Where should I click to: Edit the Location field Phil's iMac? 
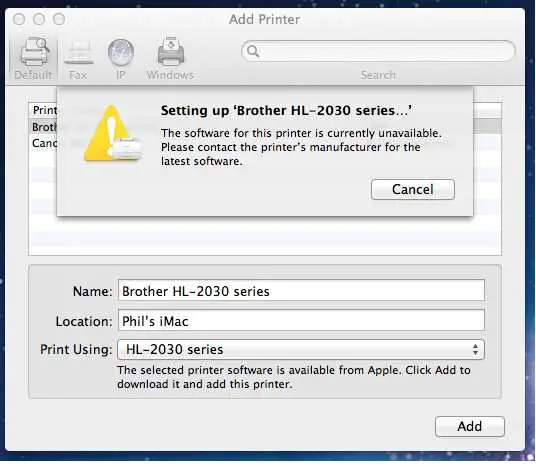301,321
